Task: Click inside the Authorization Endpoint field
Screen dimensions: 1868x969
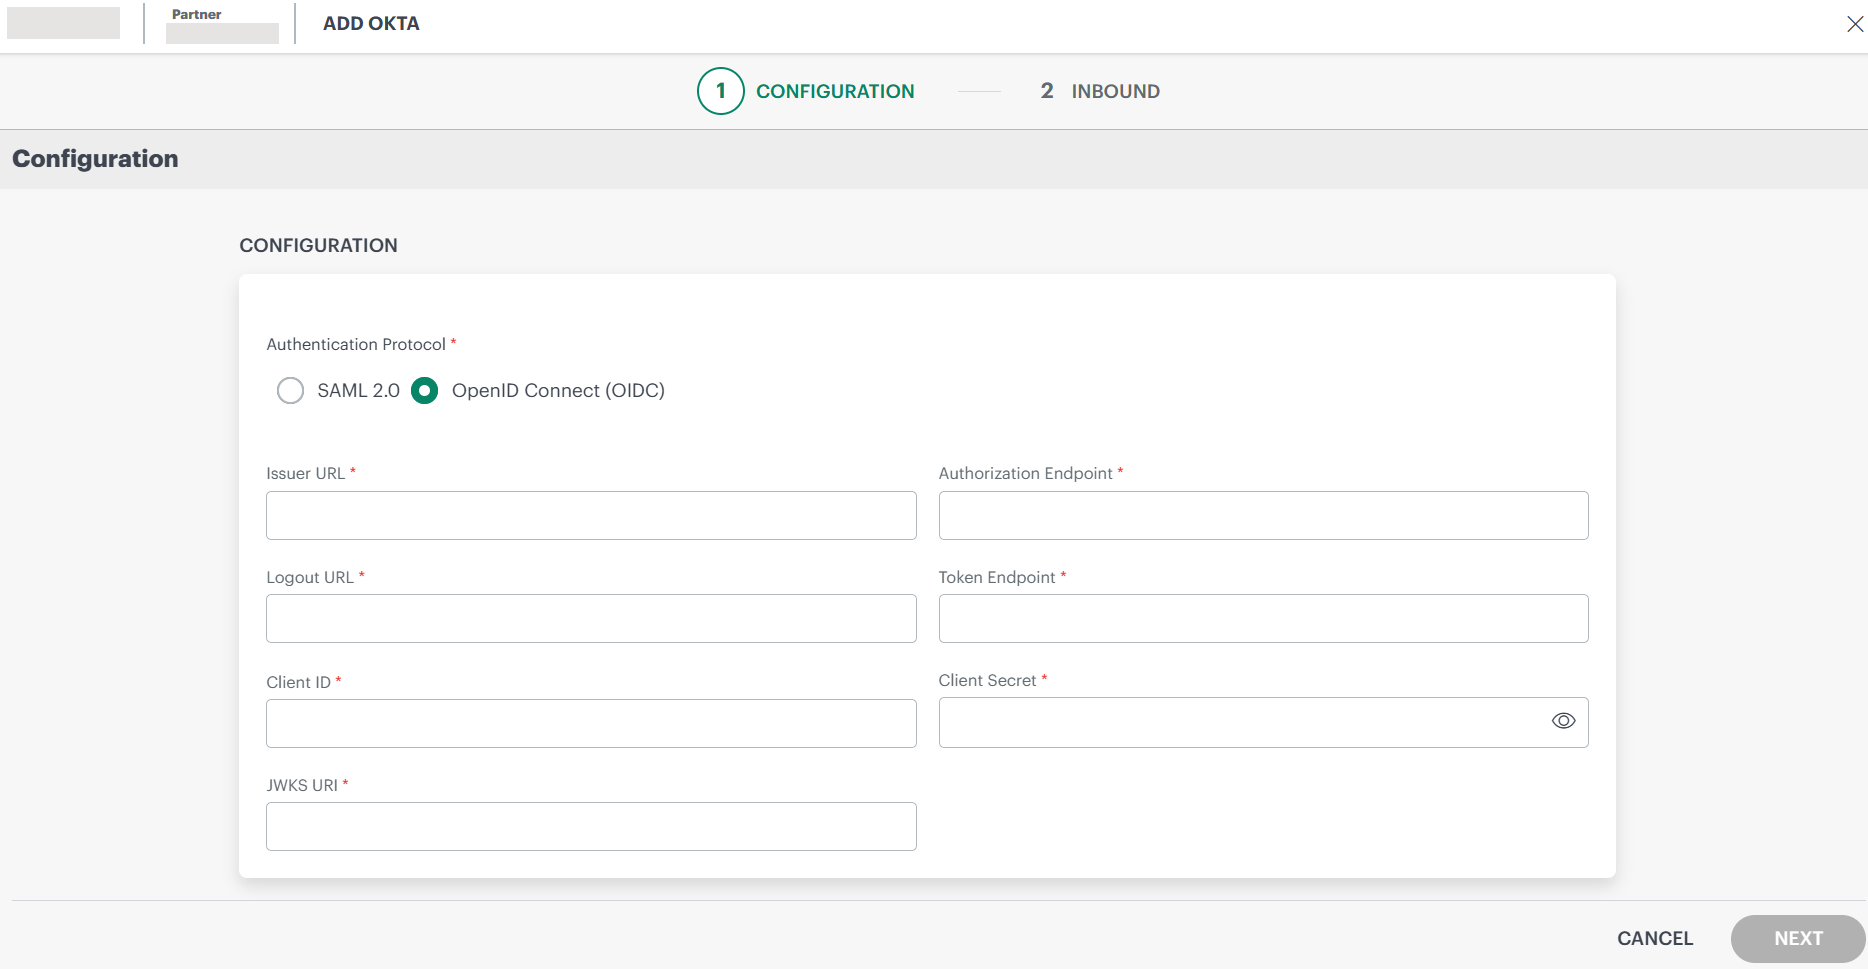Action: tap(1262, 515)
